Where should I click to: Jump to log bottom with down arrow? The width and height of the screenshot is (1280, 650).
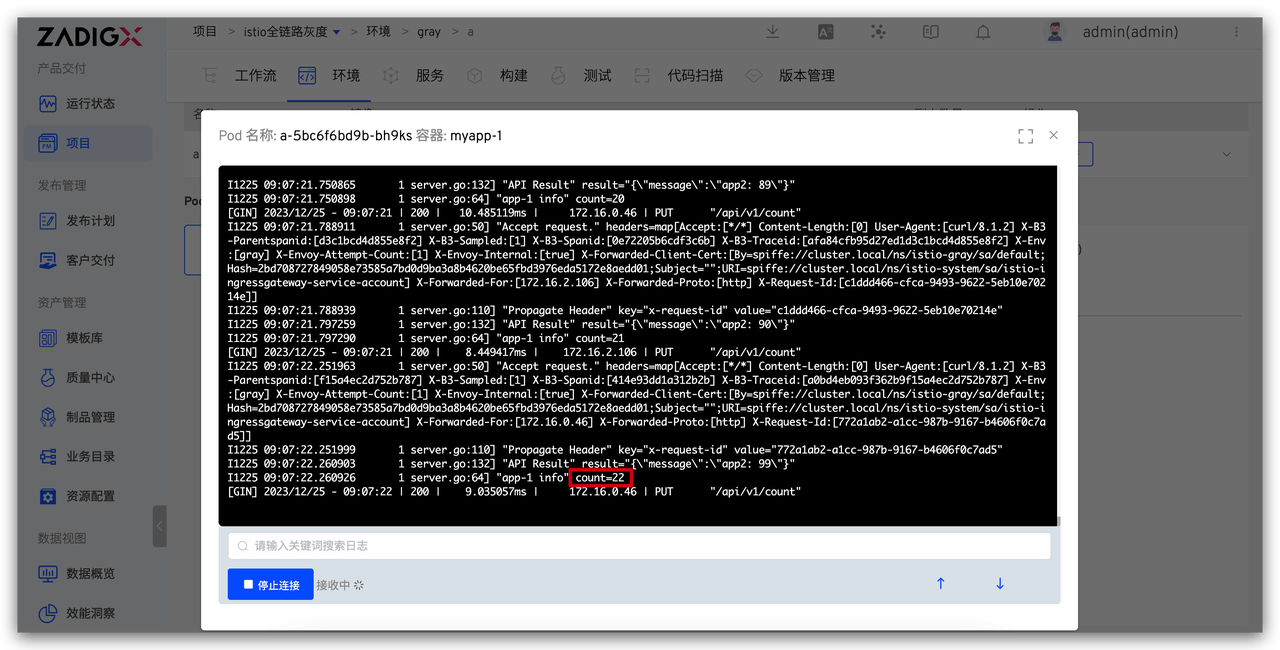pyautogui.click(x=999, y=584)
